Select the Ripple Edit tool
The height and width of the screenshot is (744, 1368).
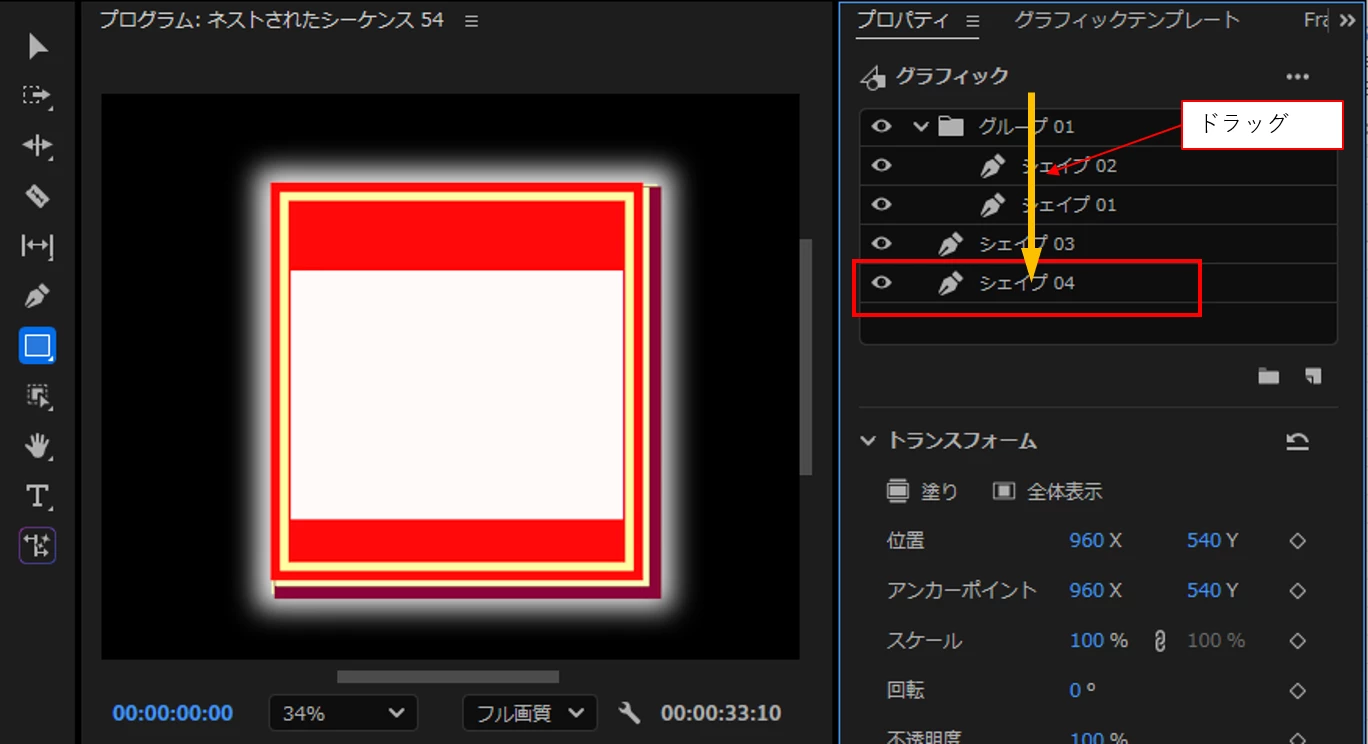(x=38, y=146)
